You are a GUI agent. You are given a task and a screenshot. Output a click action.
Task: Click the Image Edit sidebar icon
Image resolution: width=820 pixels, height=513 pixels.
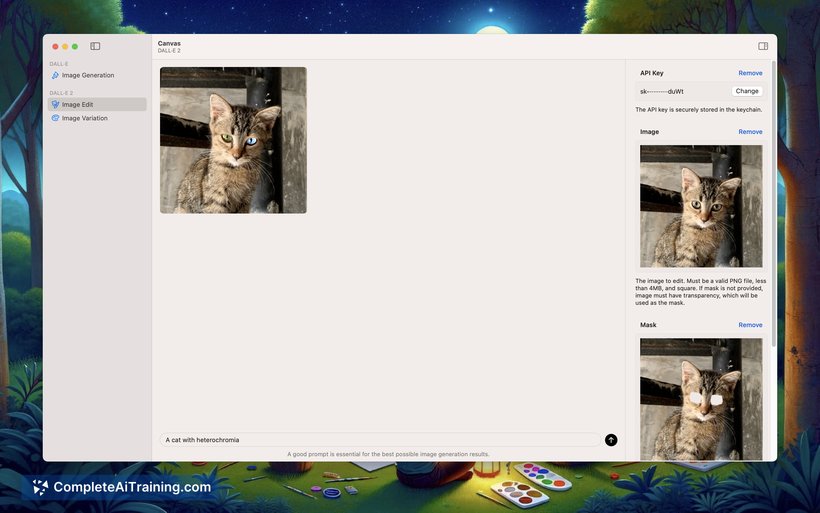(x=55, y=105)
